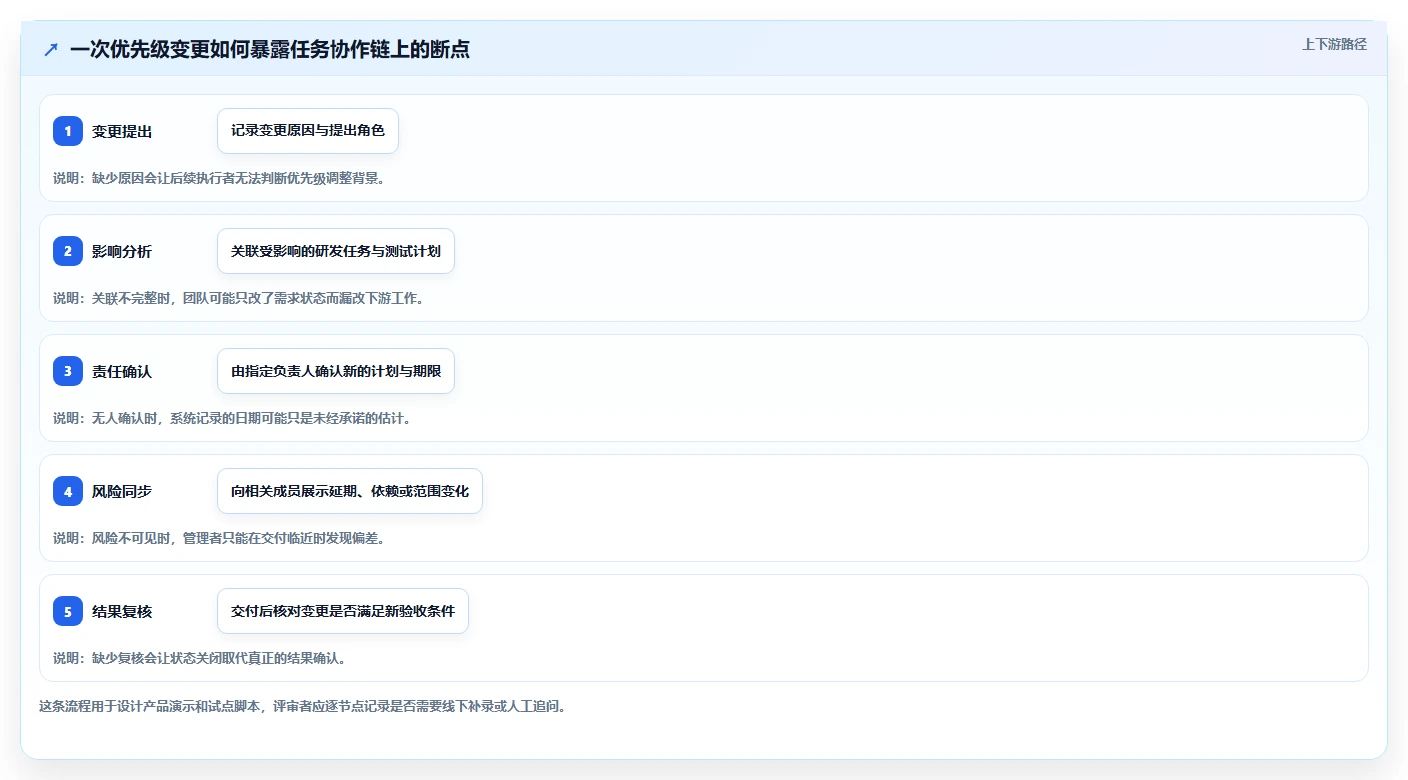Click the arrow icon beside the title
Screen dimensions: 1408x780
pyautogui.click(x=51, y=49)
